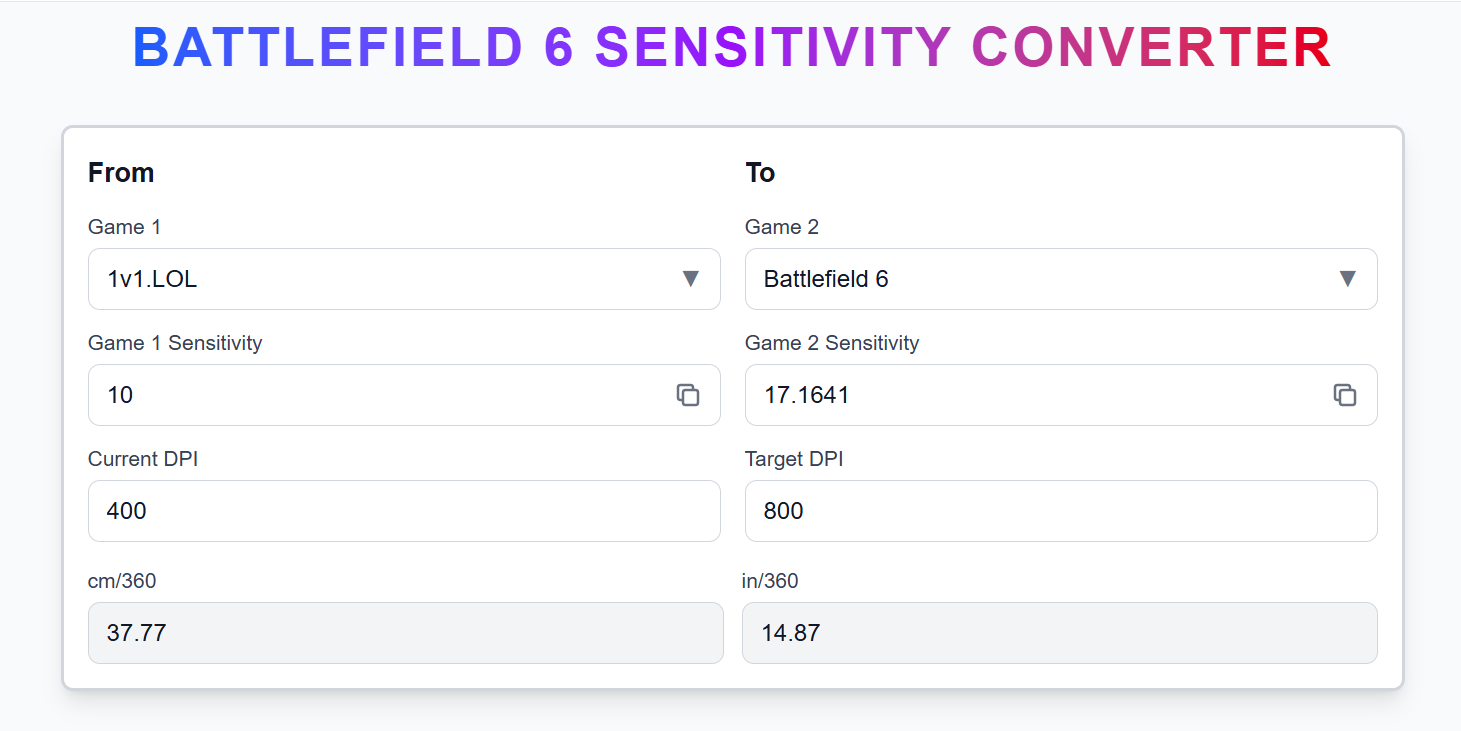
Task: Click the From section heading
Action: point(121,173)
